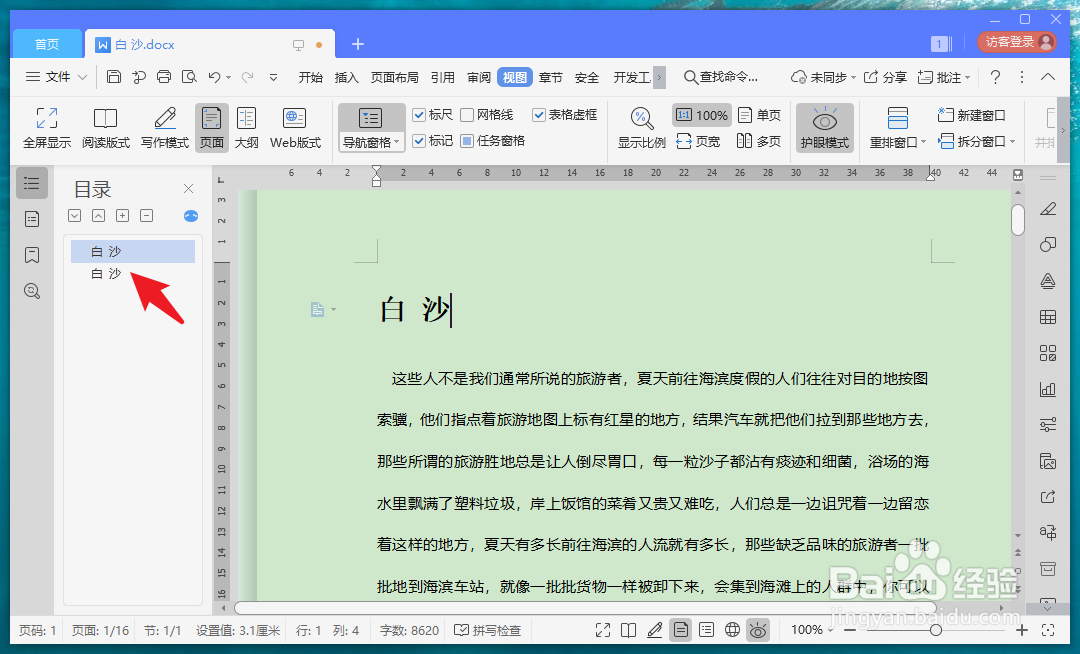Choose single page view (单页)
1080x654 pixels.
[759, 115]
